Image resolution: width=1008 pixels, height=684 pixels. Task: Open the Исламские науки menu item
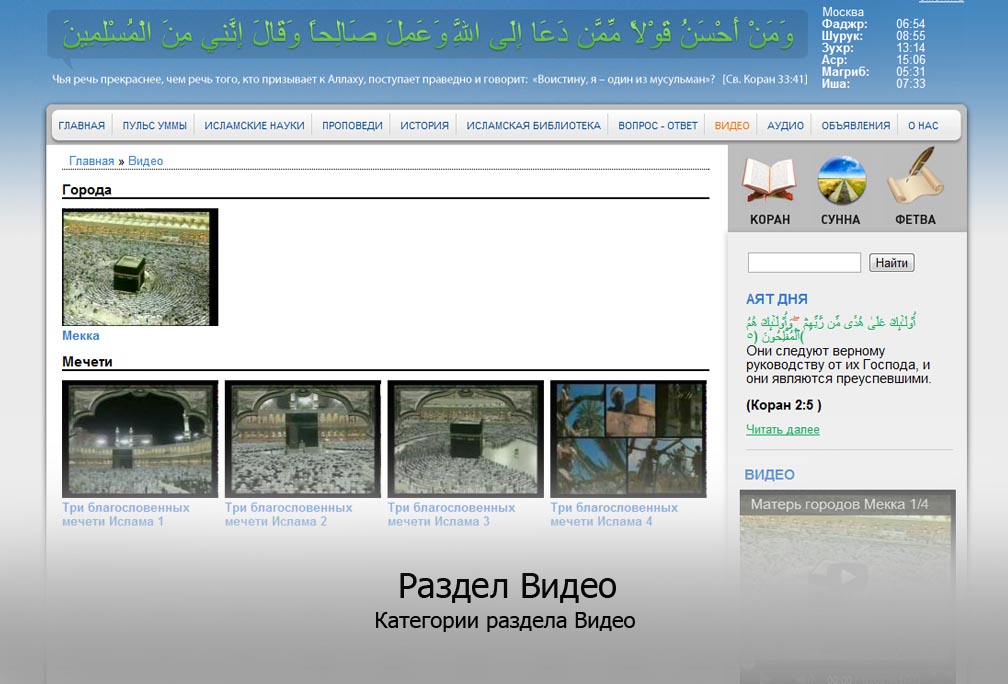click(x=255, y=125)
